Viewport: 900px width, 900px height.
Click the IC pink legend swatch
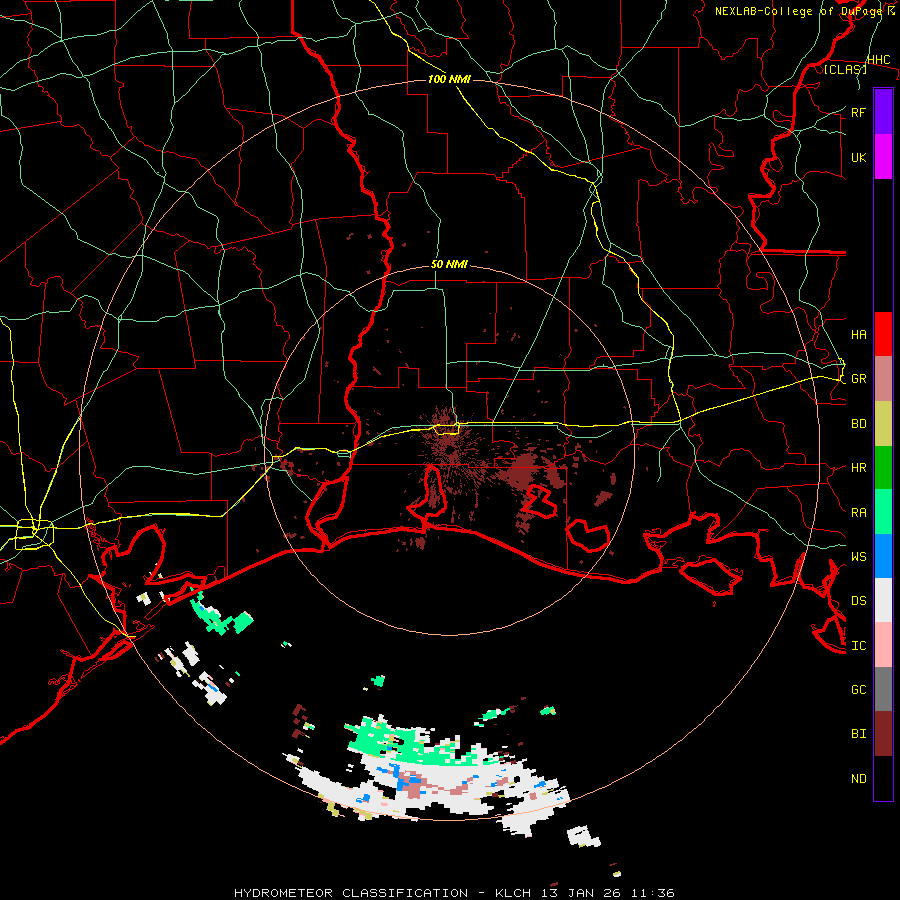(x=883, y=645)
